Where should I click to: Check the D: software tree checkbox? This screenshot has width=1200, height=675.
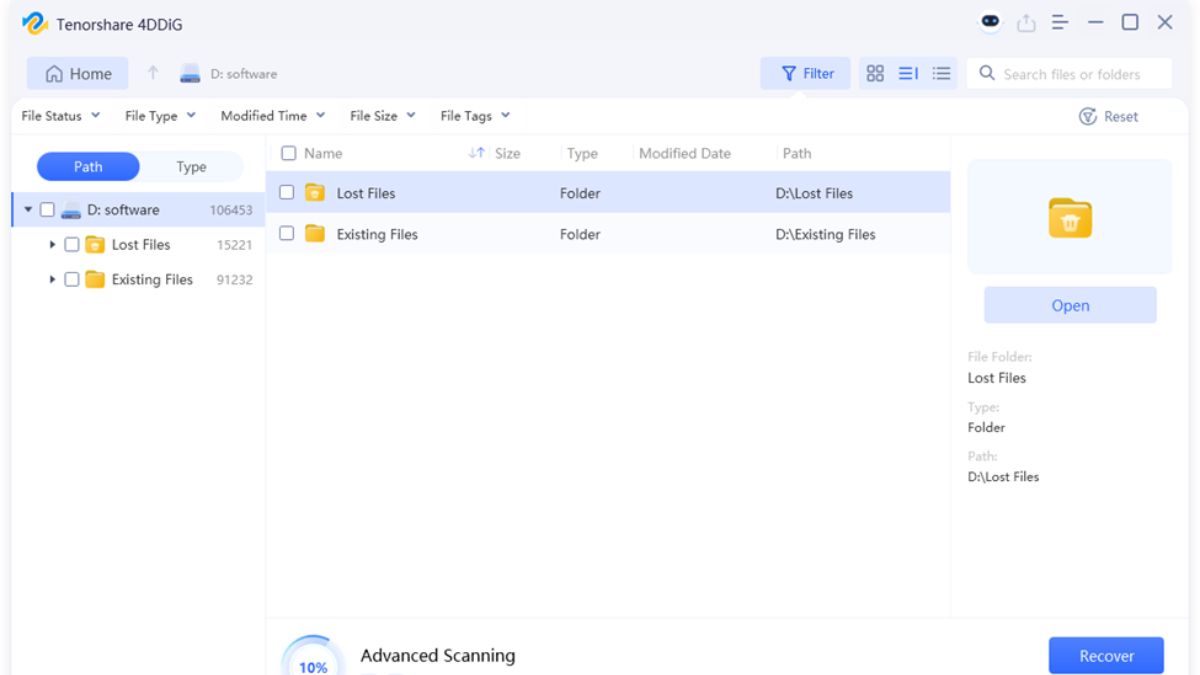click(47, 210)
